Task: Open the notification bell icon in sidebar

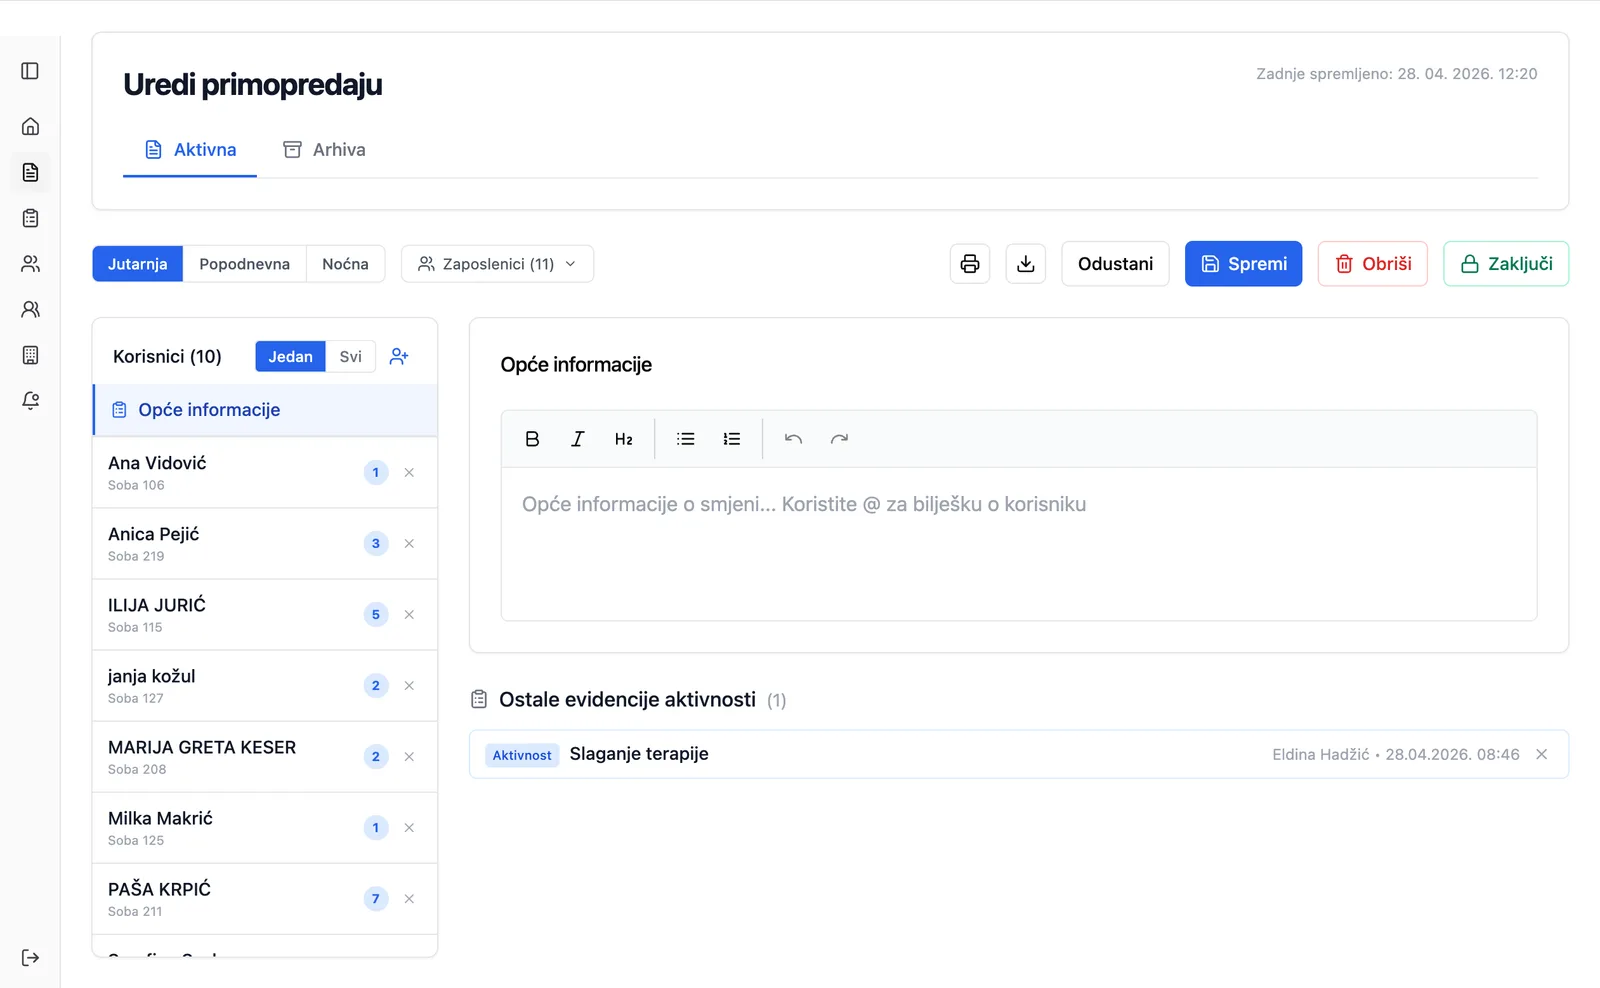Action: [x=30, y=401]
